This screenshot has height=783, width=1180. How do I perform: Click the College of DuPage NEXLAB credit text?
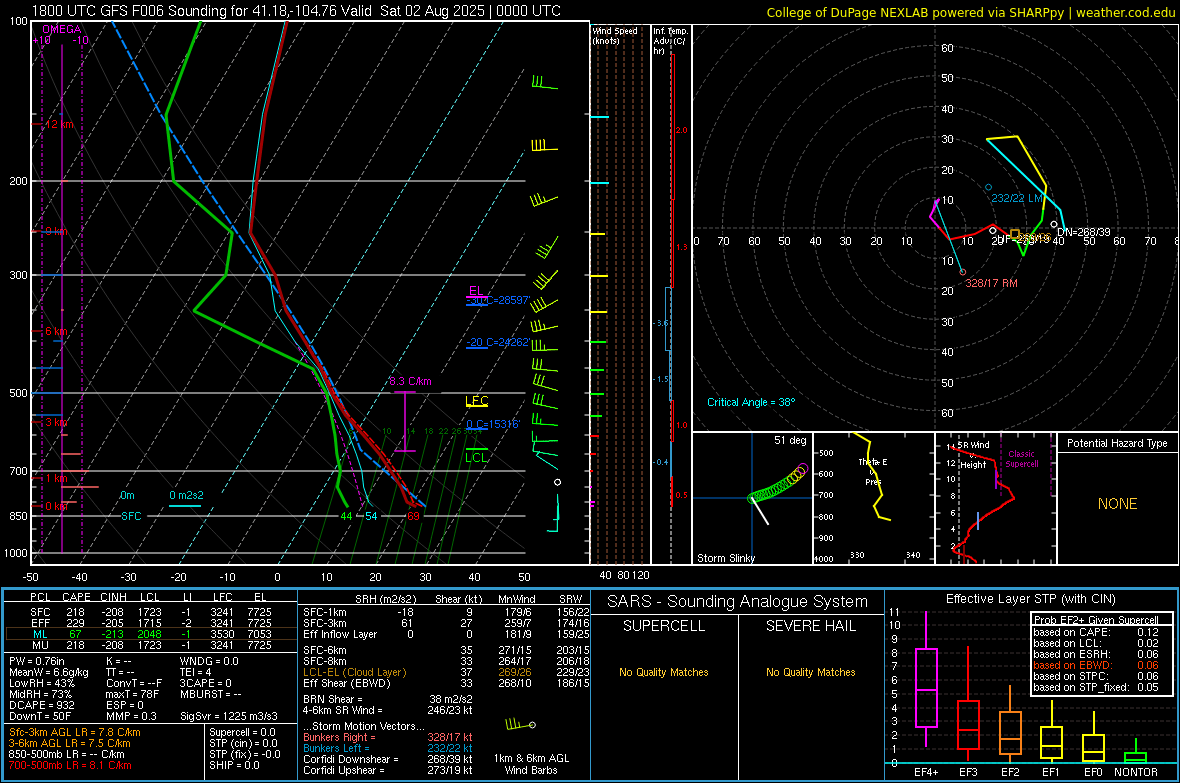tap(970, 12)
